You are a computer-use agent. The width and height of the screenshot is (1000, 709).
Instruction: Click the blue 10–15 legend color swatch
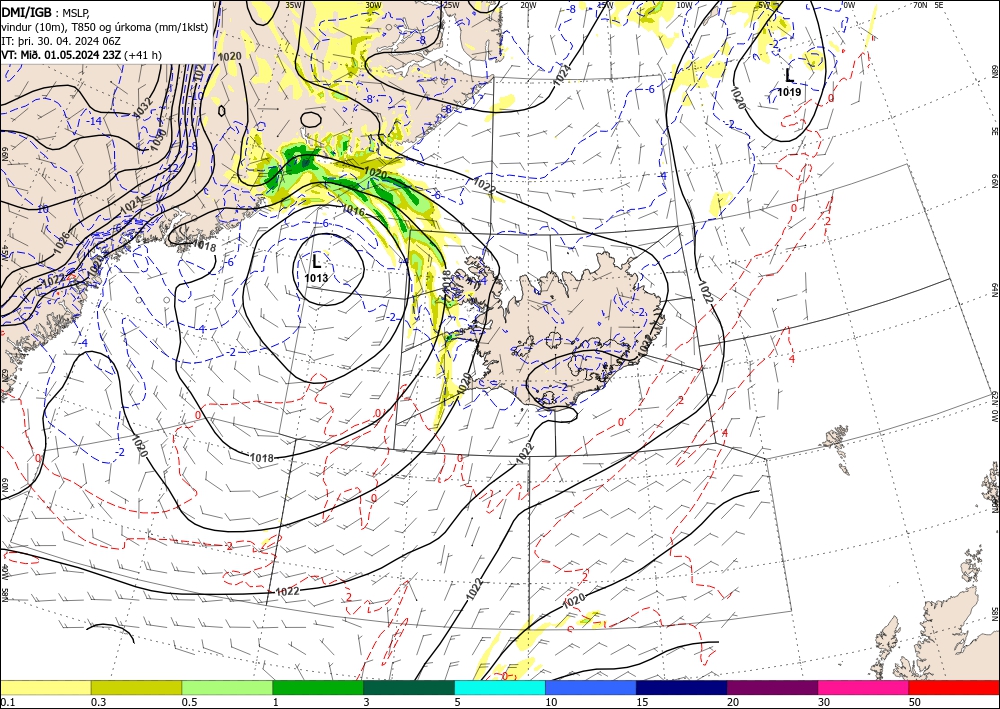coord(591,687)
